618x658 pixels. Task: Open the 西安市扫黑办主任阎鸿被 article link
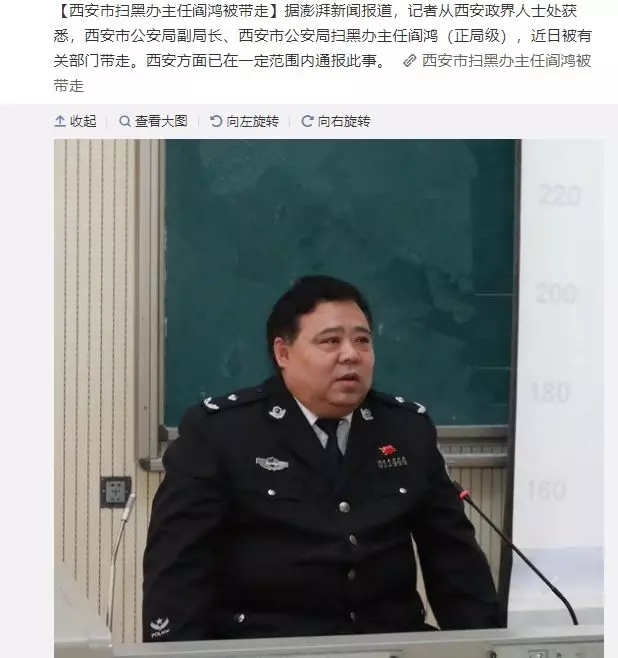[506, 61]
